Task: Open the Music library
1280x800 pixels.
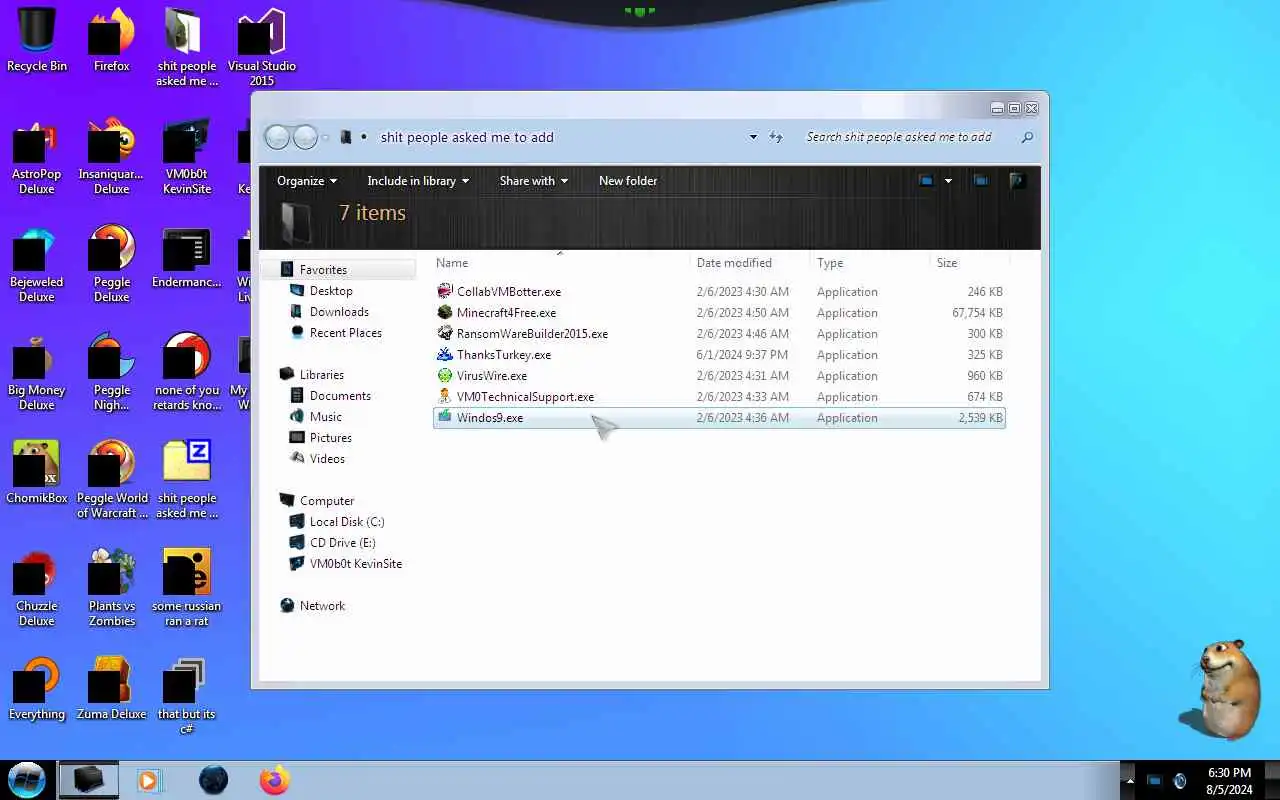Action: tap(325, 417)
